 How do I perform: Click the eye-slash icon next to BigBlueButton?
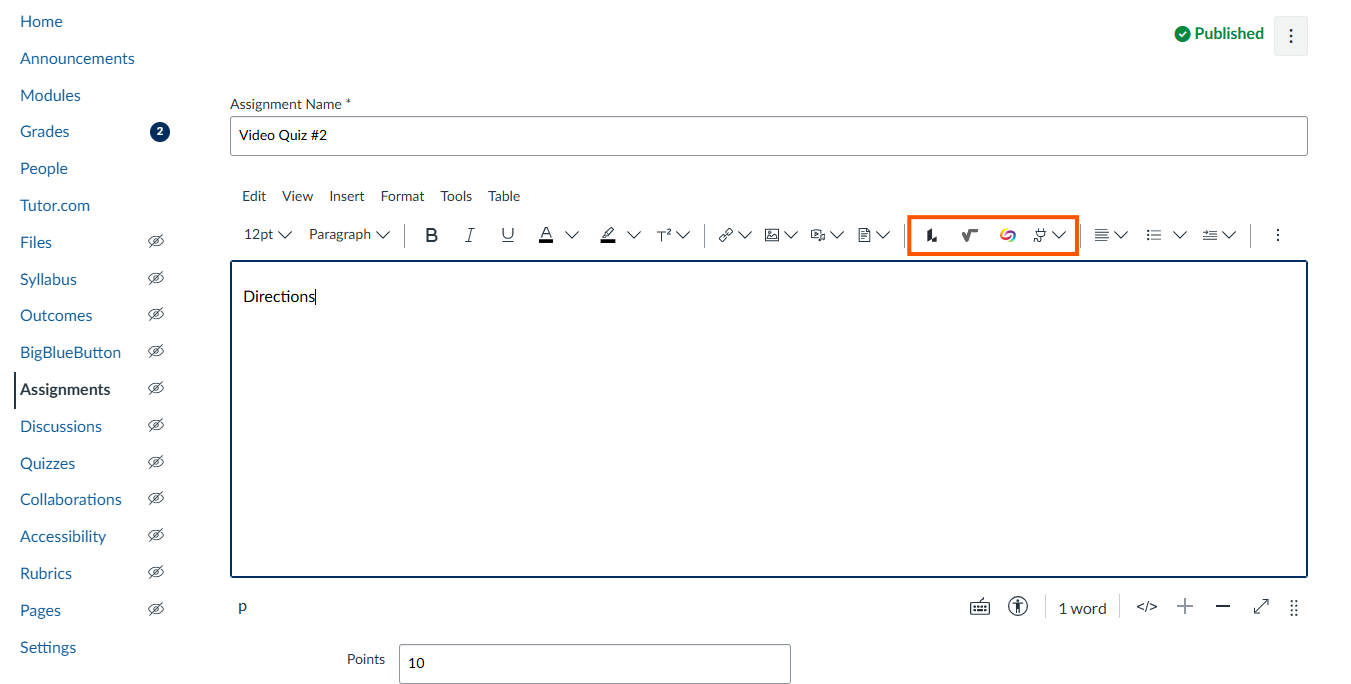tap(155, 351)
